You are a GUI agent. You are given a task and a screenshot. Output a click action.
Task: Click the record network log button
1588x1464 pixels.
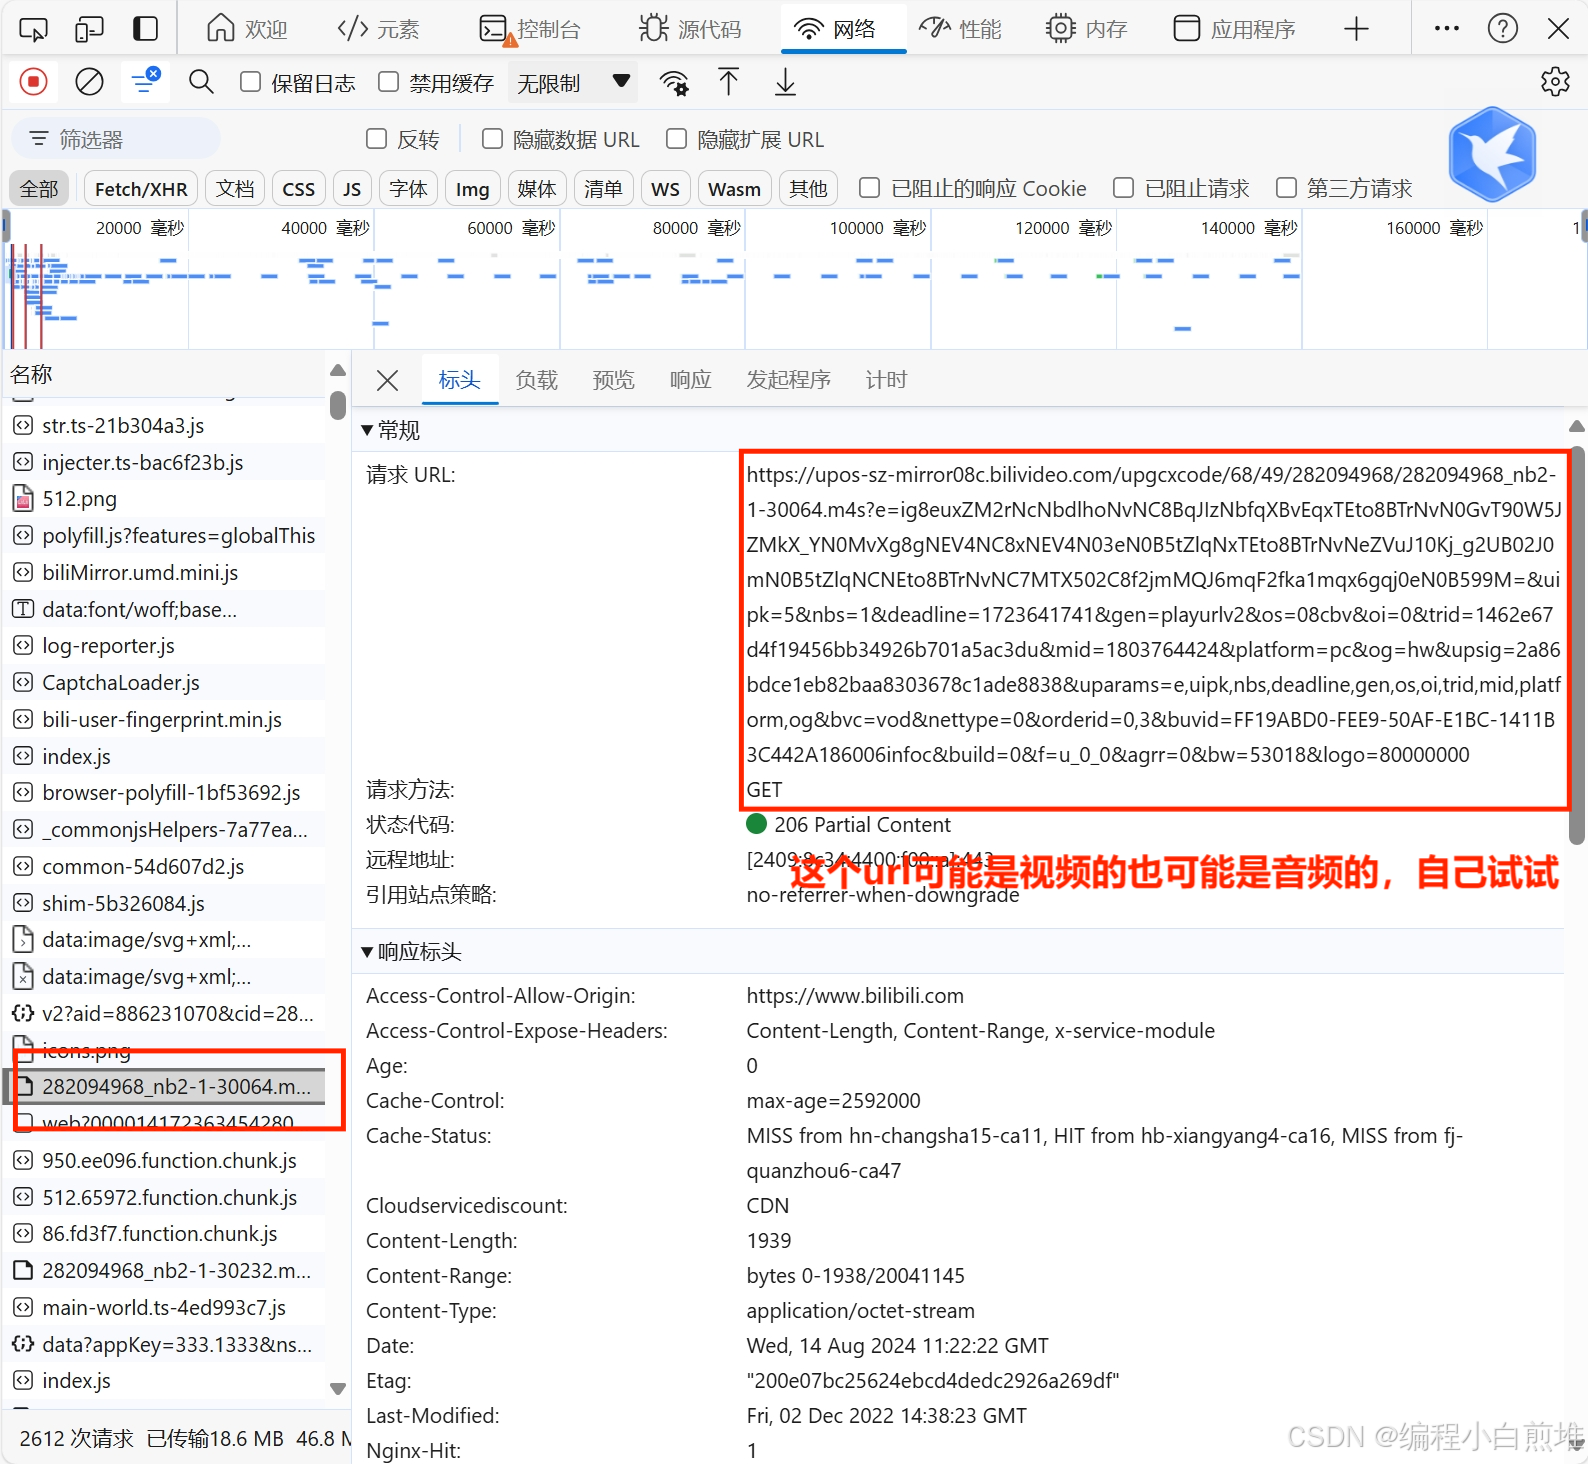coord(33,82)
